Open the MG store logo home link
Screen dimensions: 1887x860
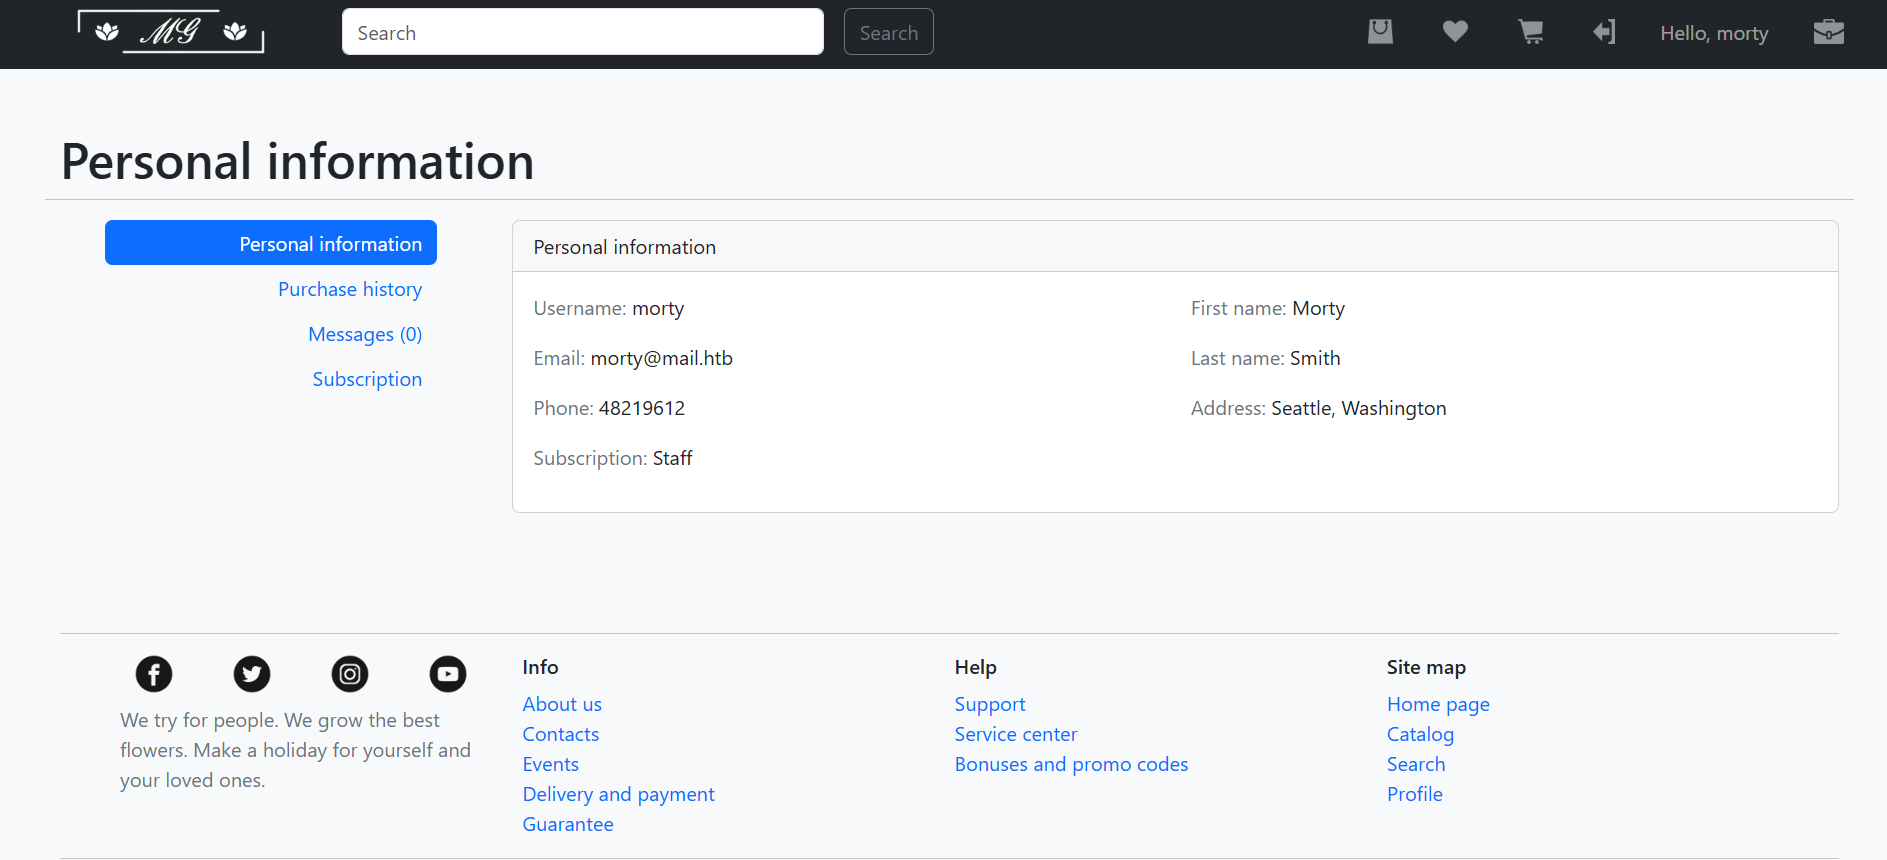(x=171, y=32)
